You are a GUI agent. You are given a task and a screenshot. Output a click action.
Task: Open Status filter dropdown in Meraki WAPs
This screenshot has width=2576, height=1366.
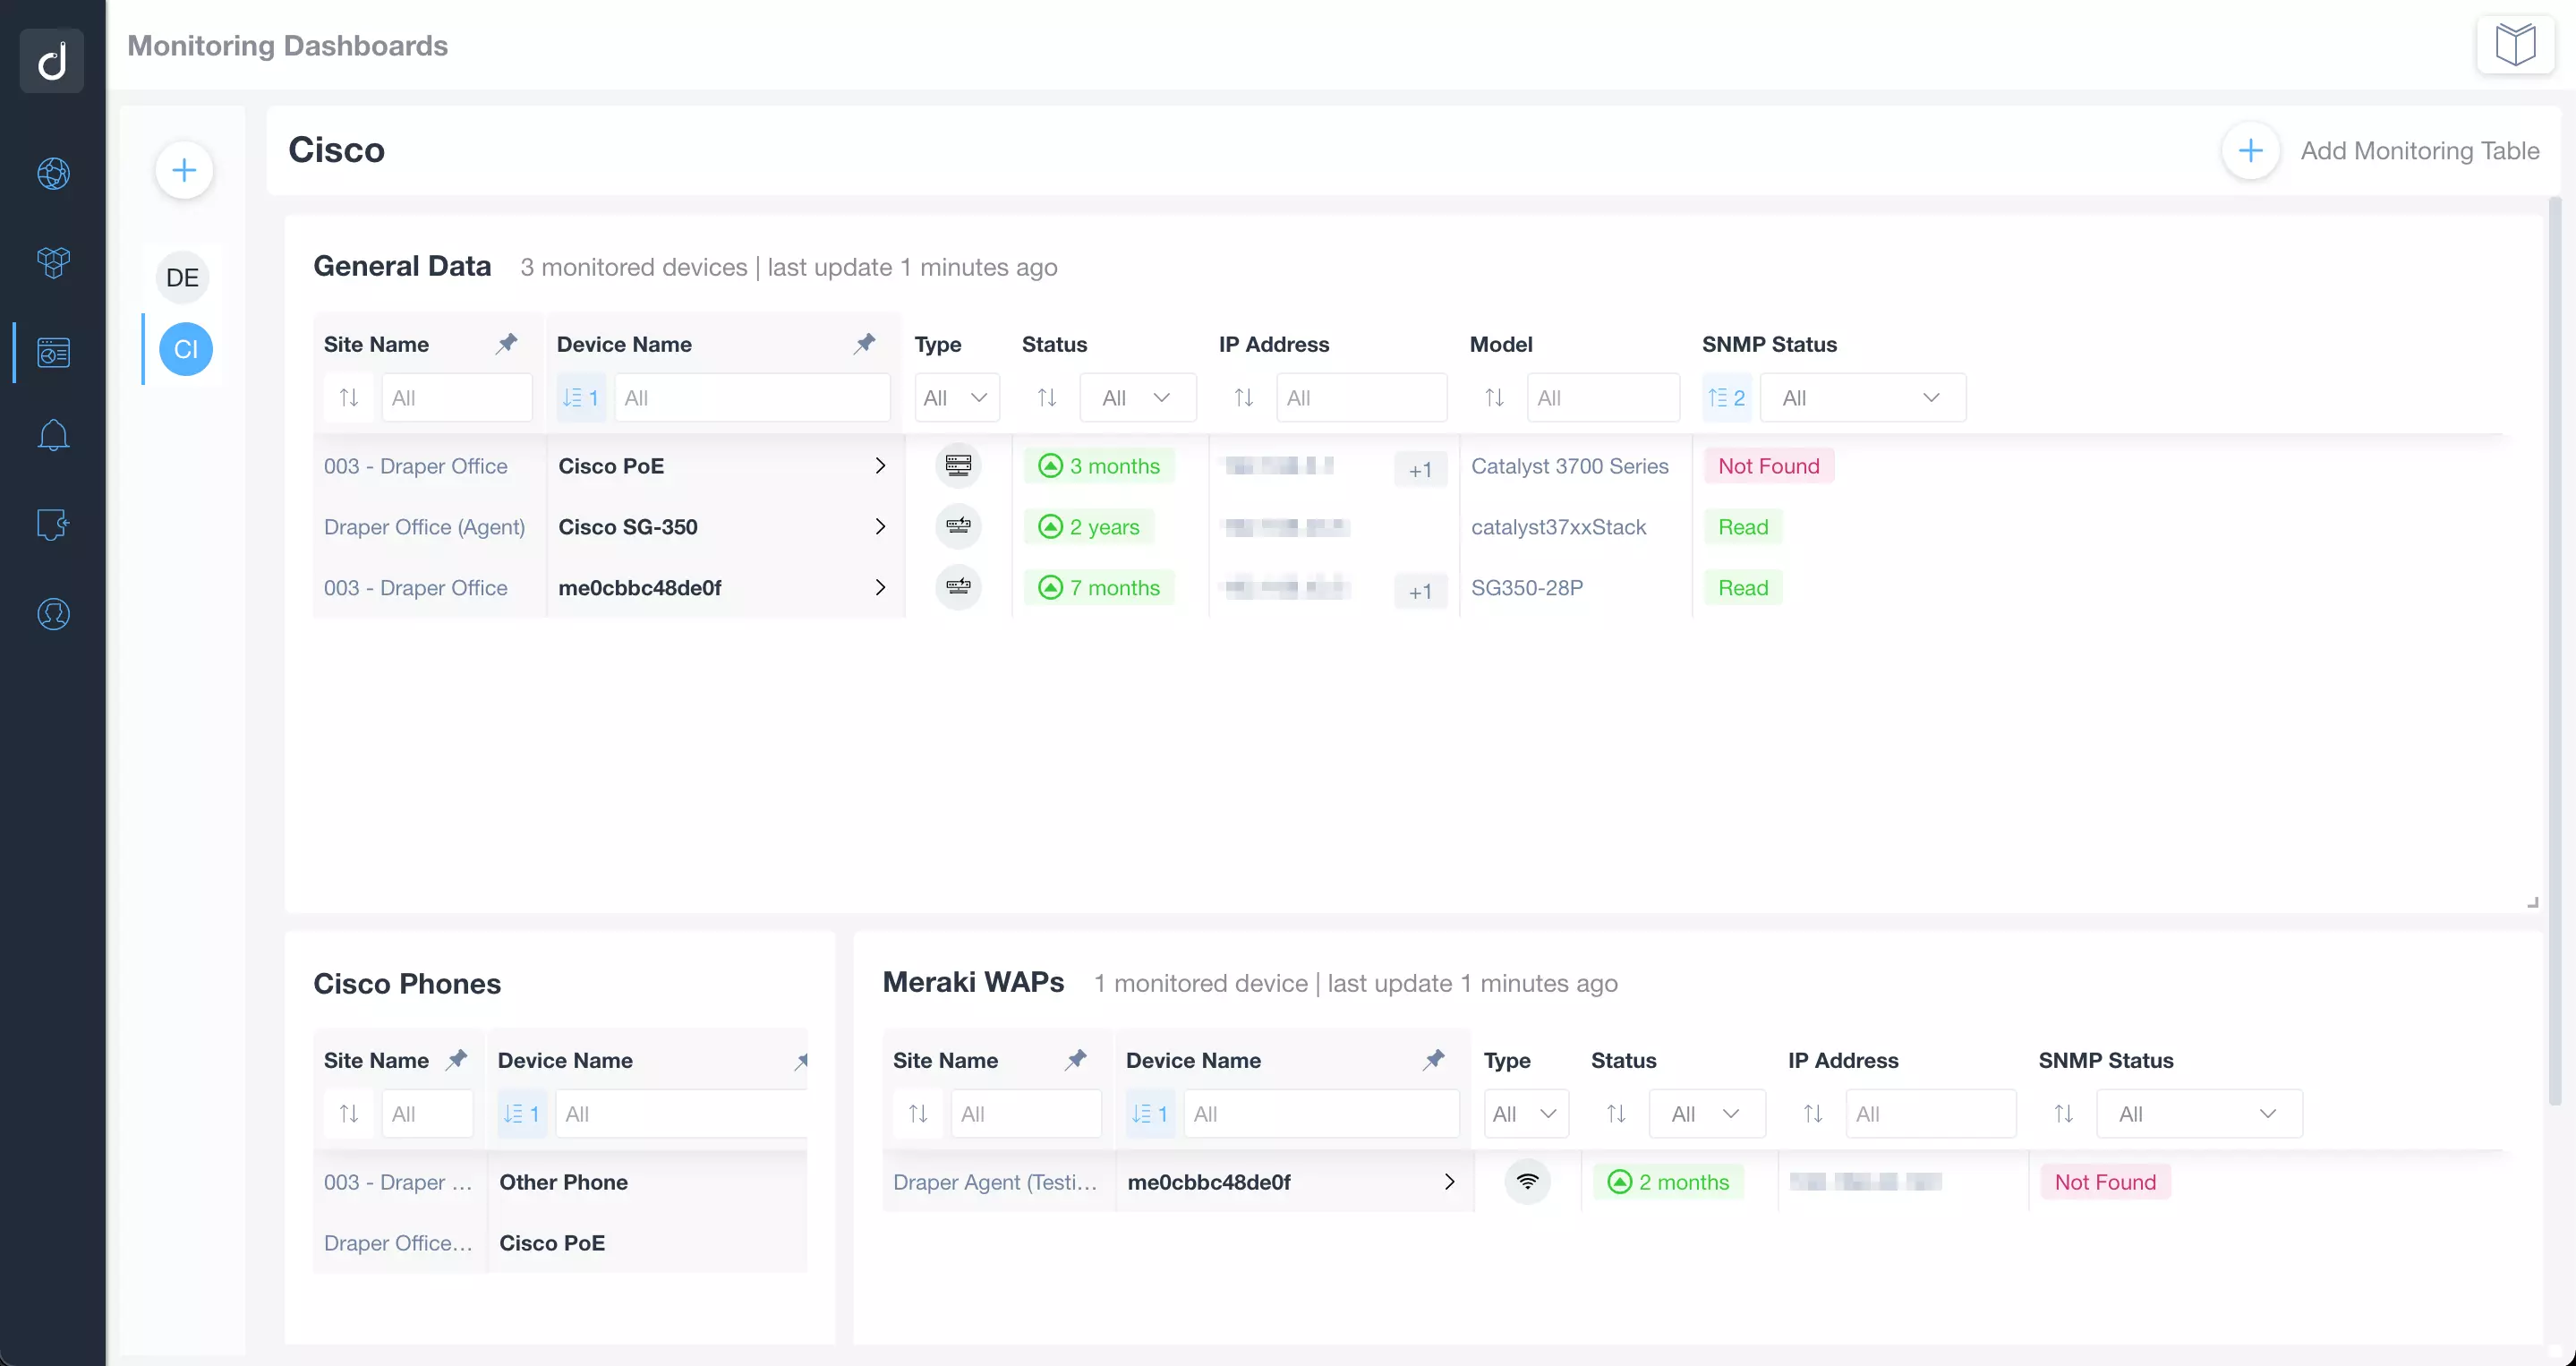pos(1707,1114)
